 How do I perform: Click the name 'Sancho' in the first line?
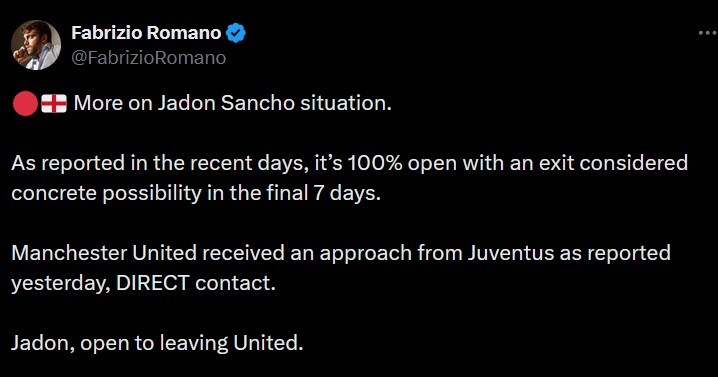(257, 103)
